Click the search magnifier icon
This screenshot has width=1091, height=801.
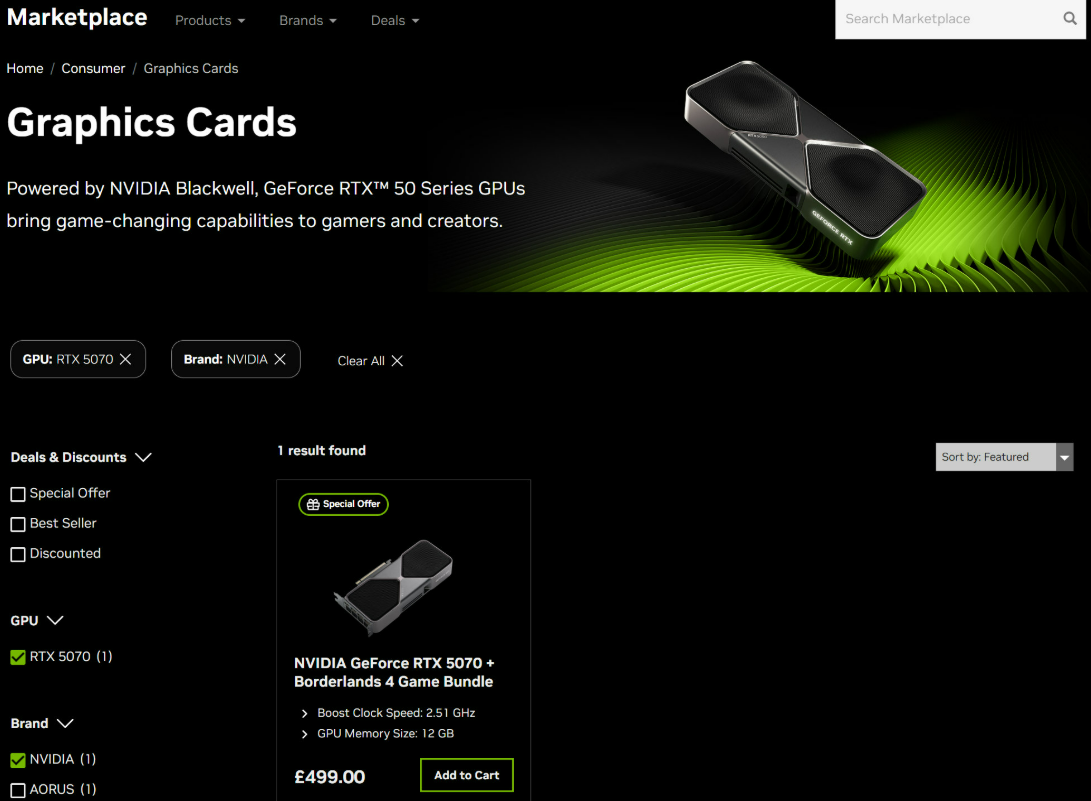1069,19
